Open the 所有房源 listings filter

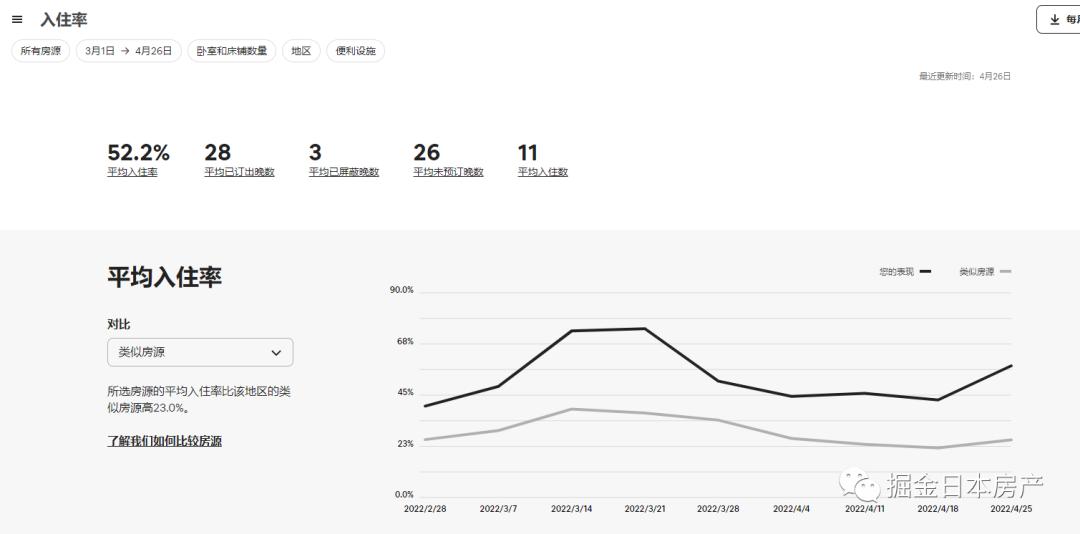point(41,51)
